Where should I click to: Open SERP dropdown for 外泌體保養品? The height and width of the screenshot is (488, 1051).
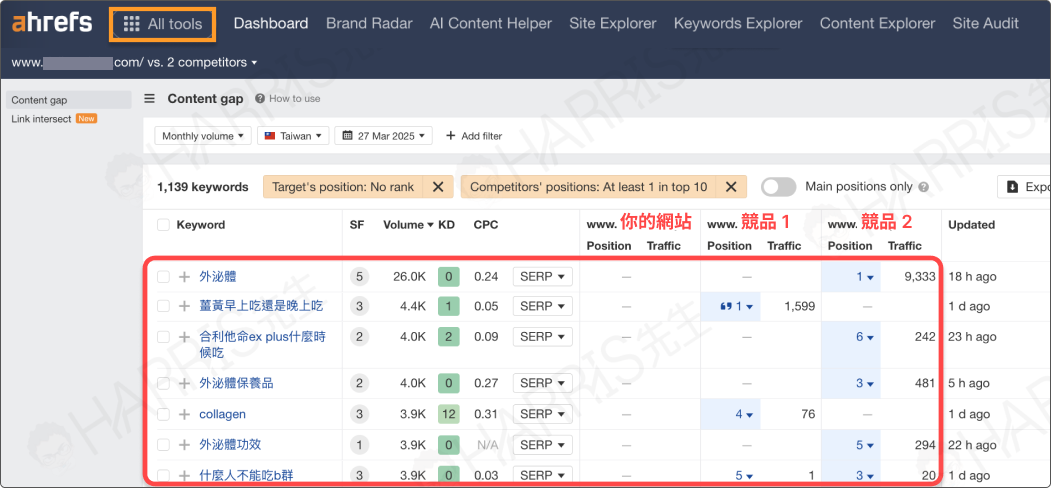pos(542,383)
